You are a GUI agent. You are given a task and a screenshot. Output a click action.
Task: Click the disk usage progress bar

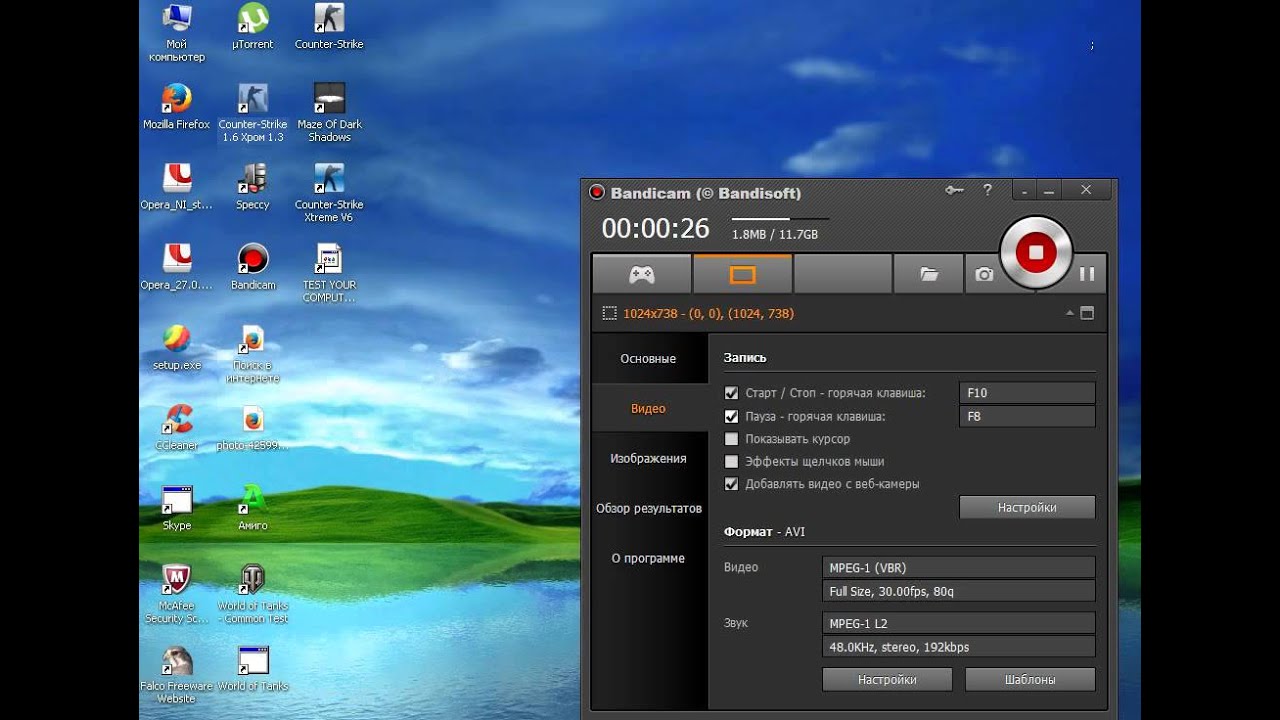point(780,218)
